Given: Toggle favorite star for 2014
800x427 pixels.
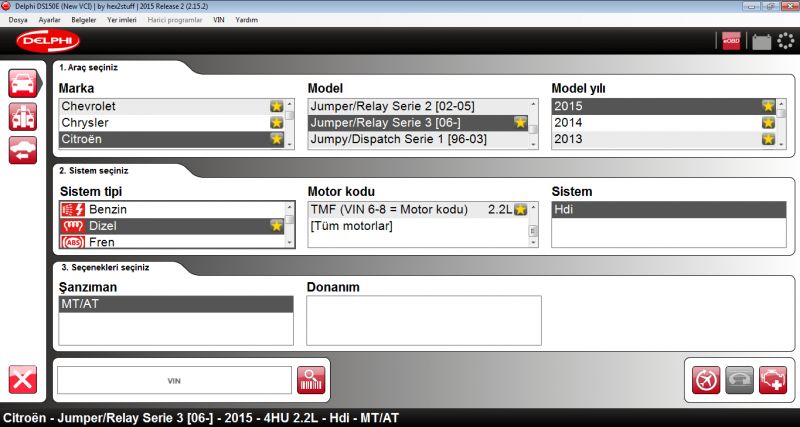Looking at the screenshot, I should (x=768, y=122).
